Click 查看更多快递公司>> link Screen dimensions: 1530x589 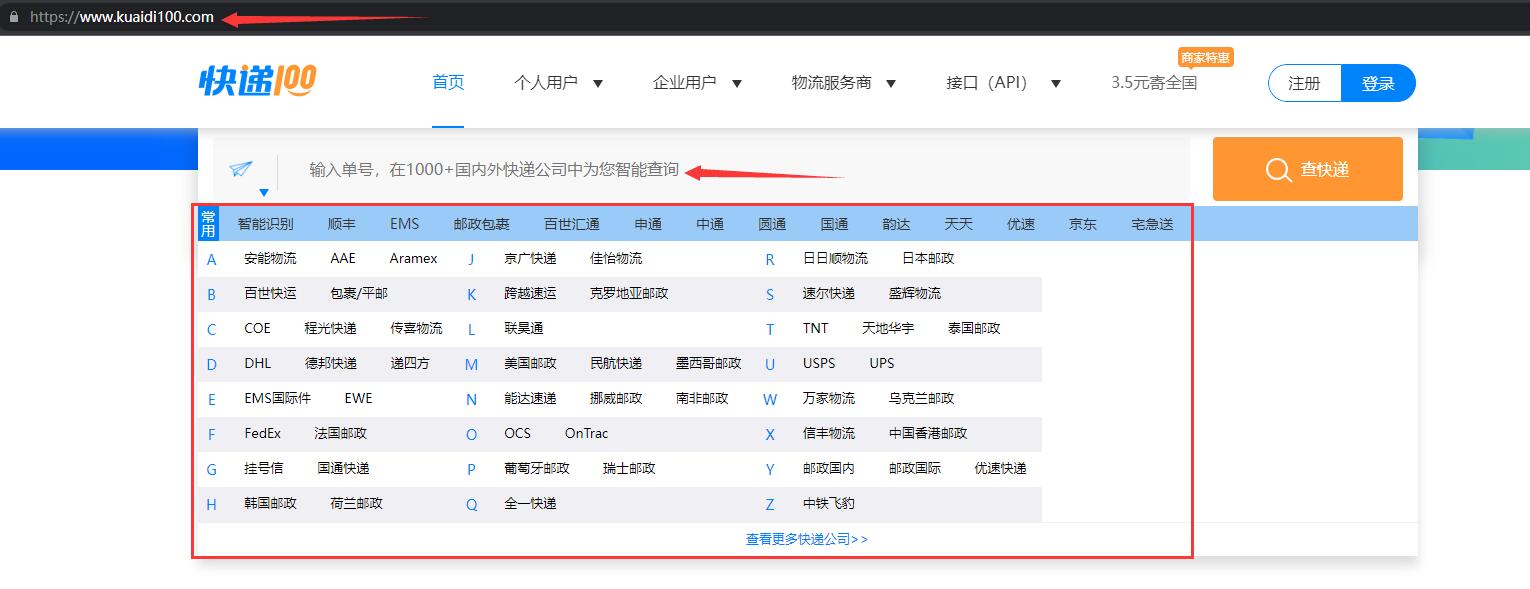pos(807,539)
